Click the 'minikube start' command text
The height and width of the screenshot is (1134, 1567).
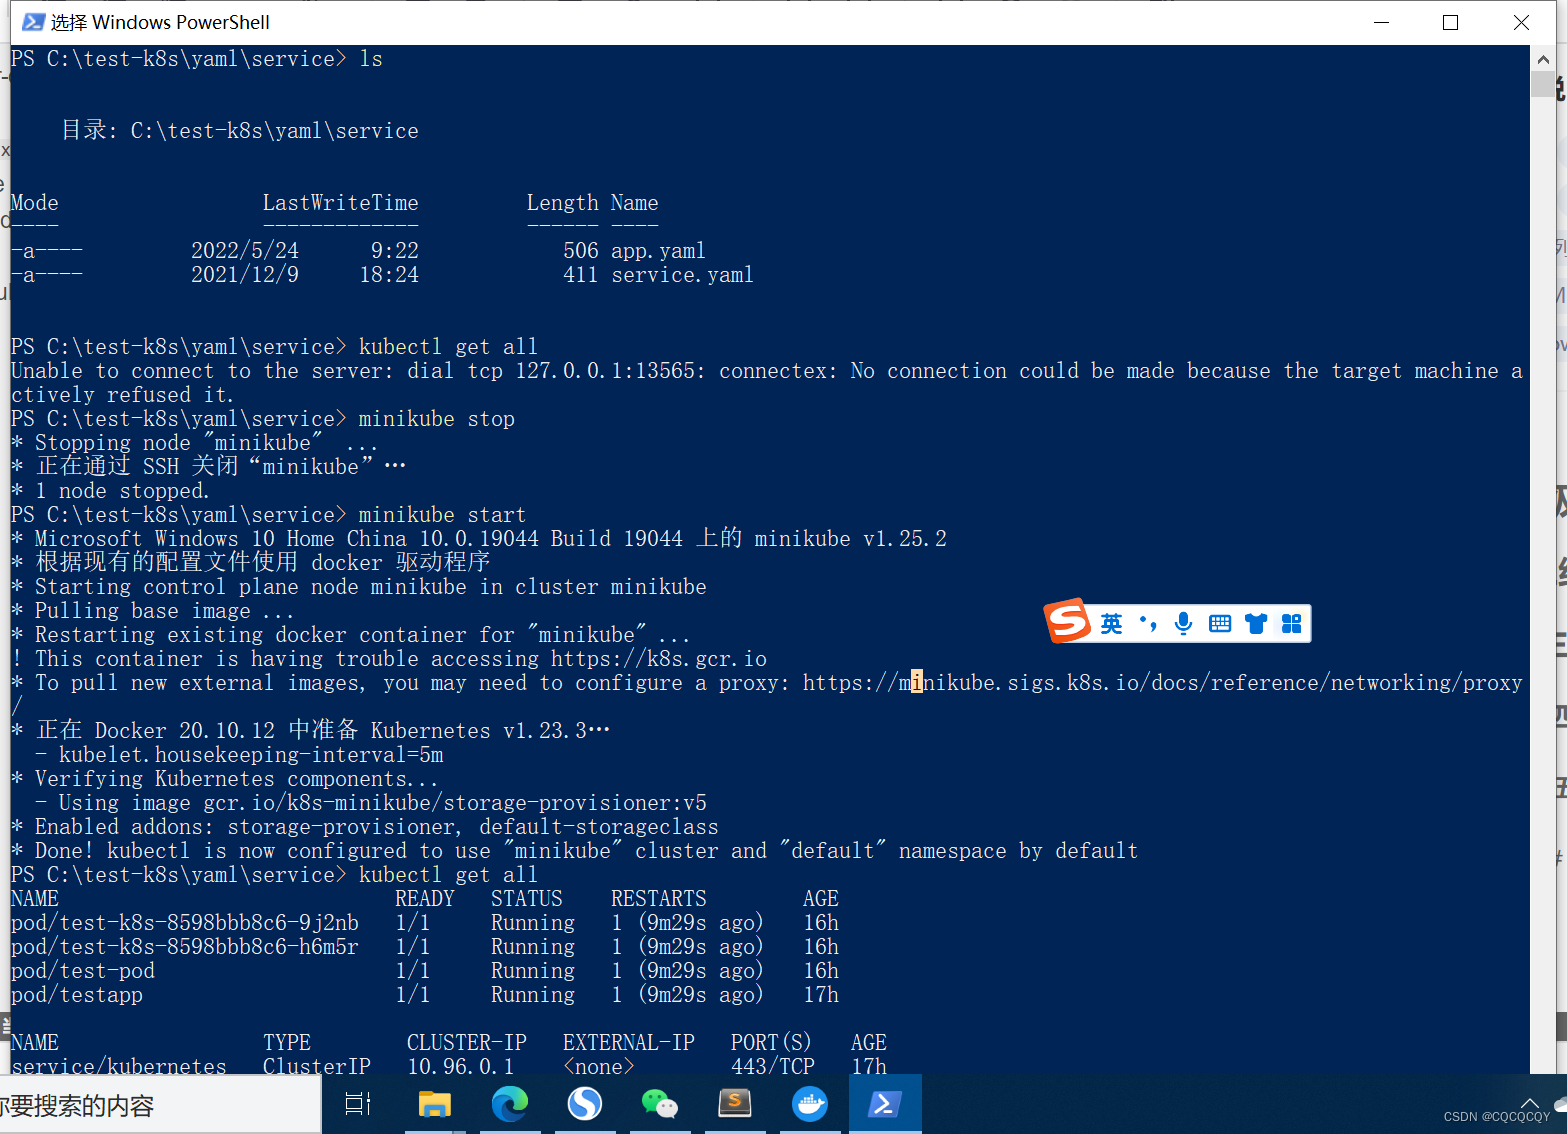[442, 515]
